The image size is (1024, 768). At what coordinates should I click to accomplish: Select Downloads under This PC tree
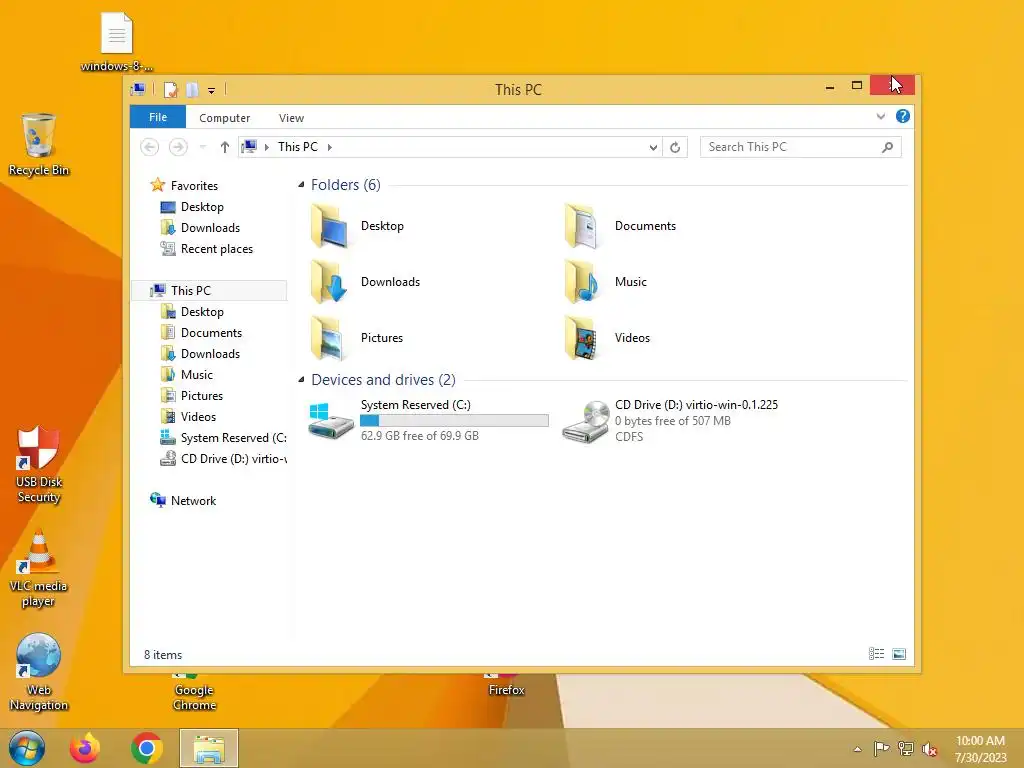pos(210,354)
